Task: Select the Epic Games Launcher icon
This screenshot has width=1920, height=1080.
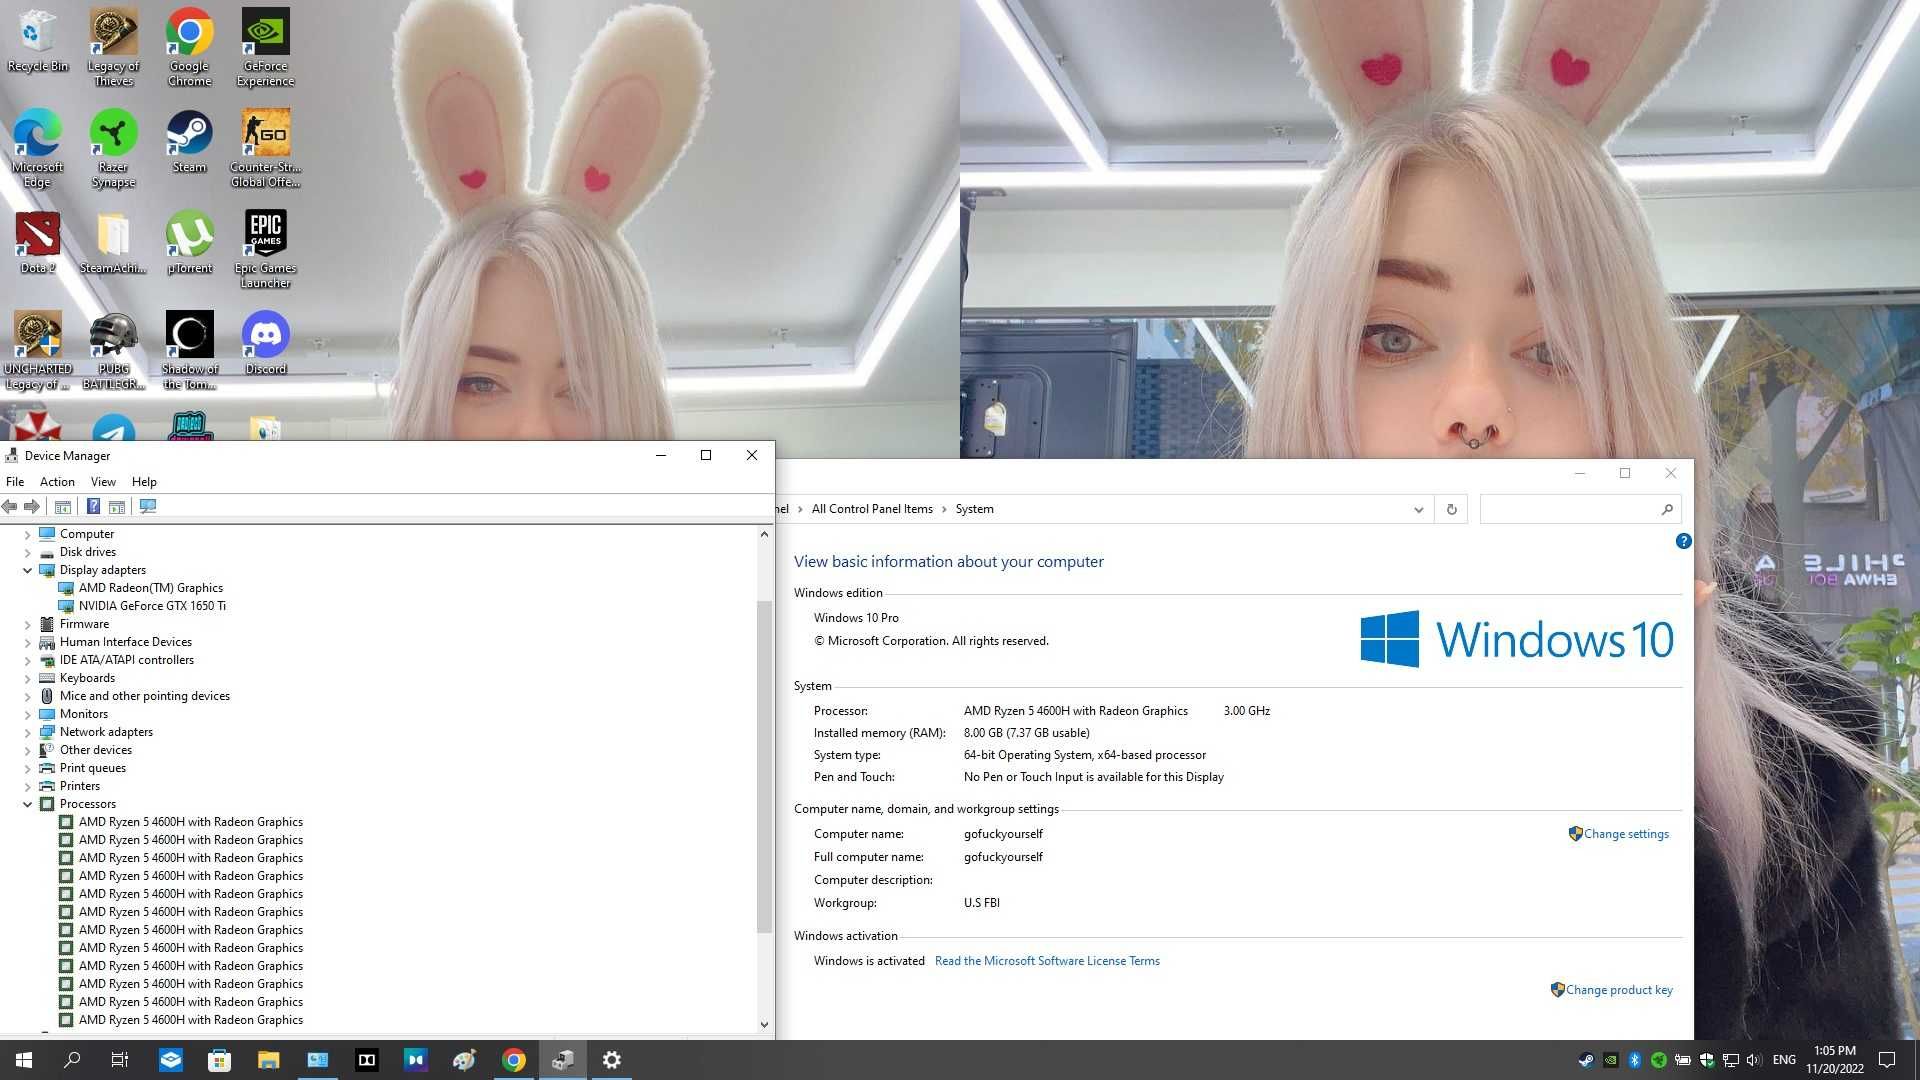Action: click(x=266, y=249)
